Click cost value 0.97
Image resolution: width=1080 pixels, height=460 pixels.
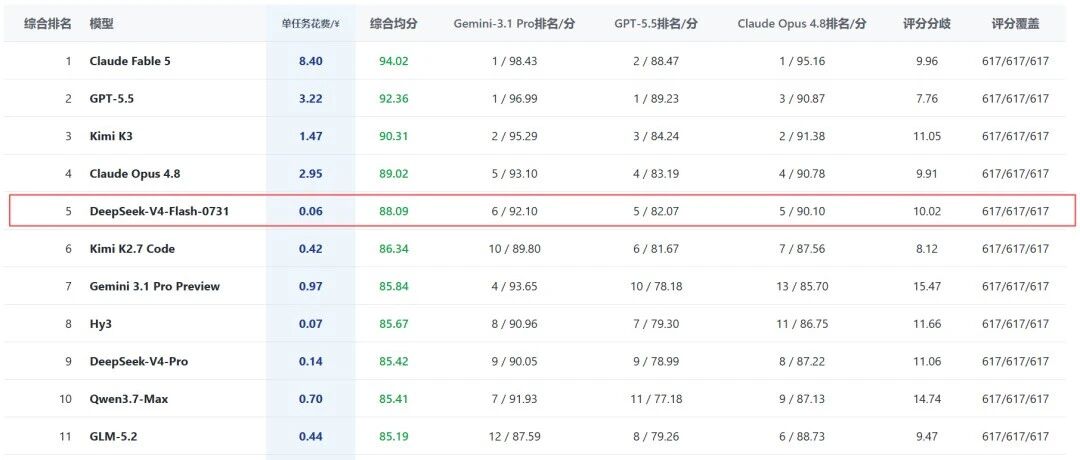tap(311, 286)
